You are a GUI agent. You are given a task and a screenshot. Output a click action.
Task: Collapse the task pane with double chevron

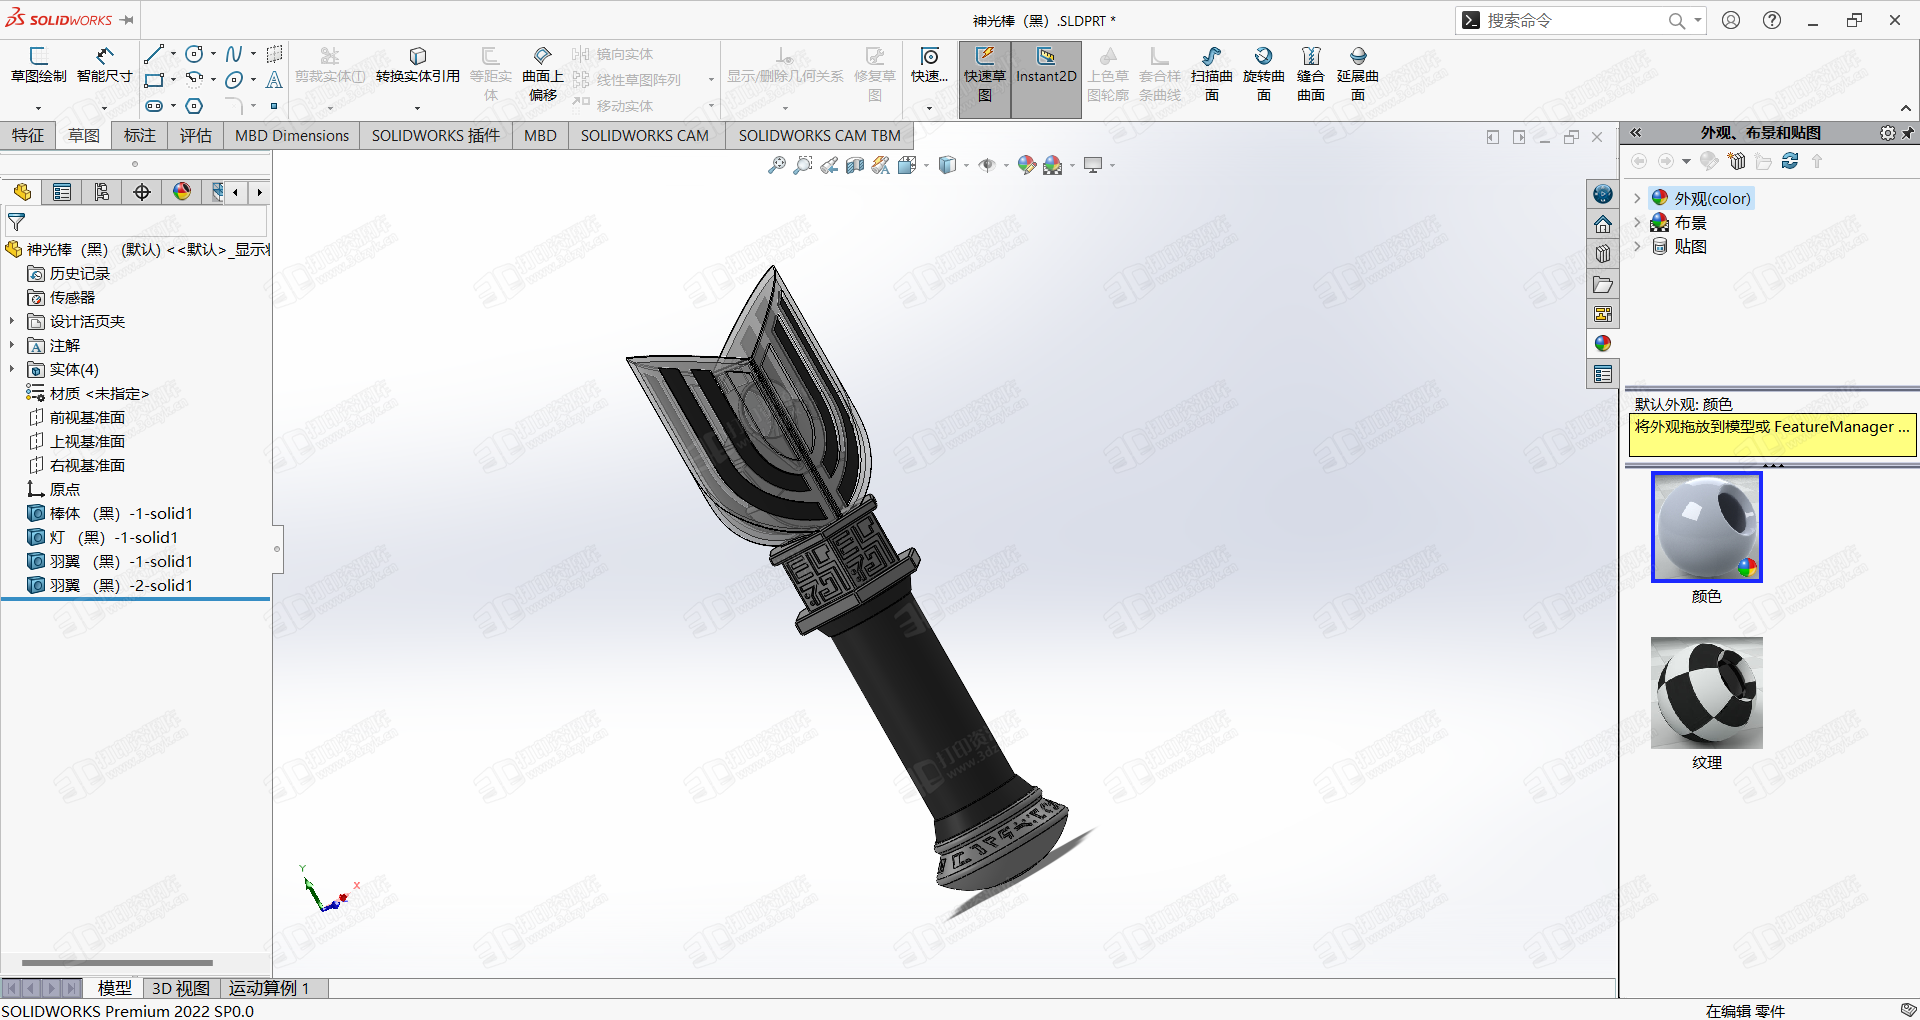click(1636, 133)
